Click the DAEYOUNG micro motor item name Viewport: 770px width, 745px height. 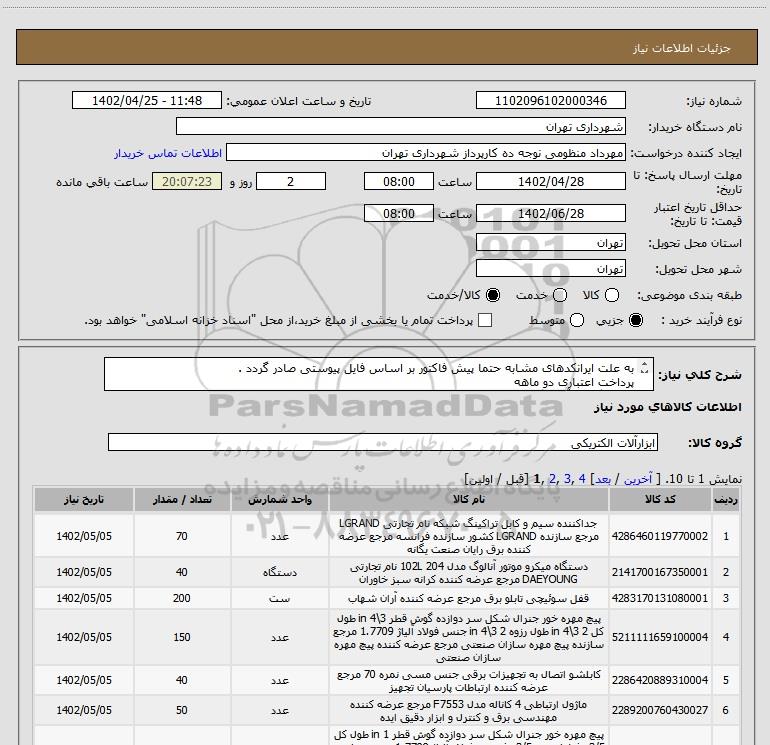click(x=468, y=573)
